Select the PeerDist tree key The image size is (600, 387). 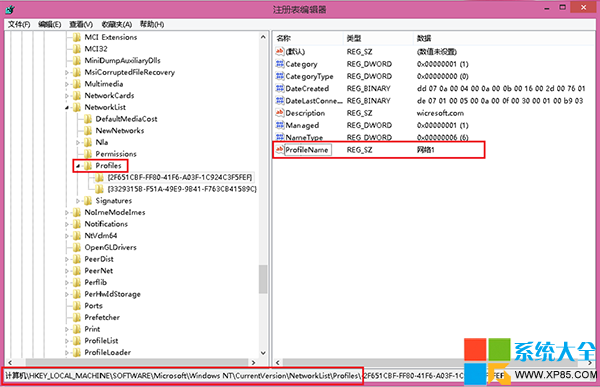[x=99, y=259]
